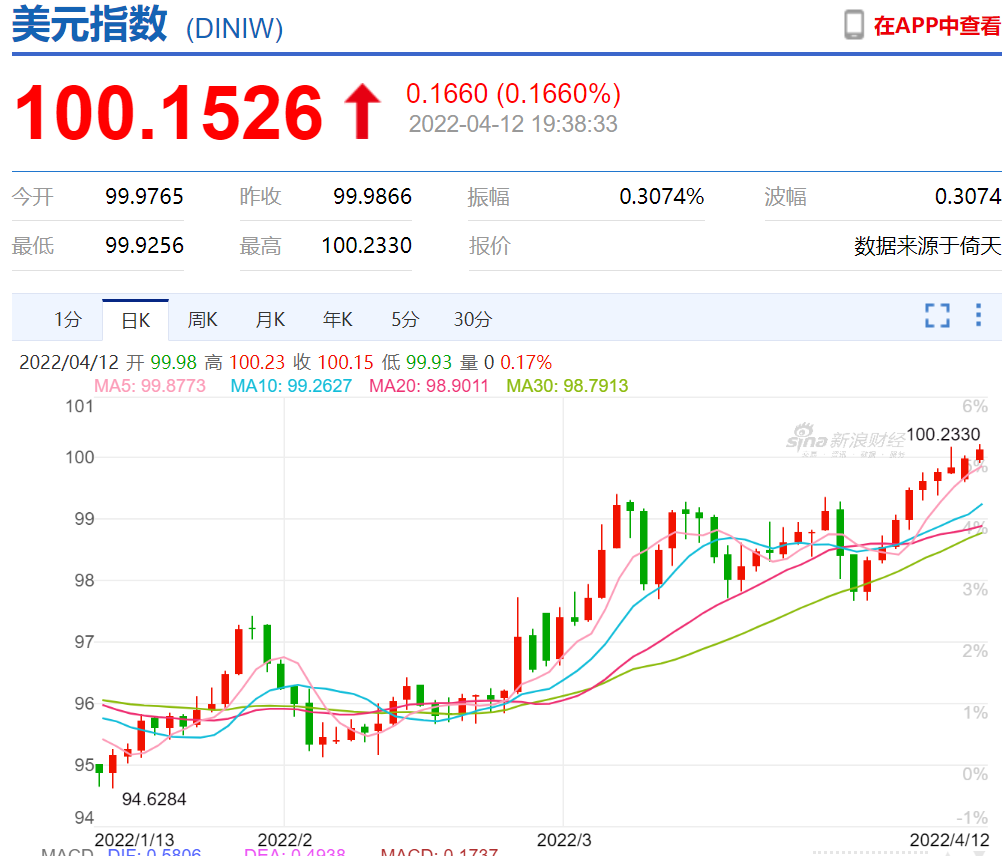The width and height of the screenshot is (1002, 856).
Task: Select the 30分 interval tab
Action: 473,320
